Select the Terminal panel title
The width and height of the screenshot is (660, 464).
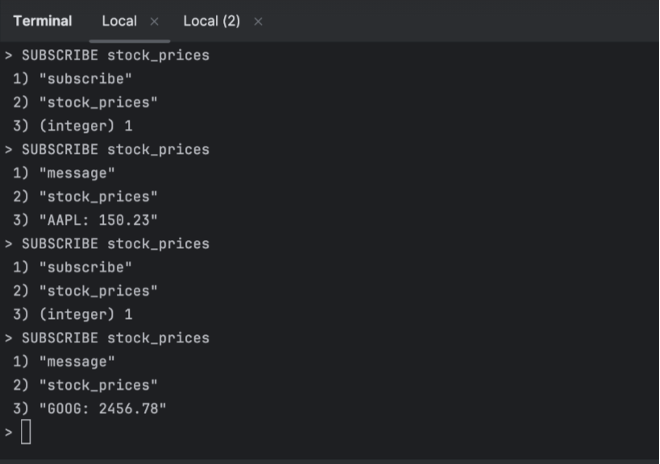pyautogui.click(x=43, y=21)
